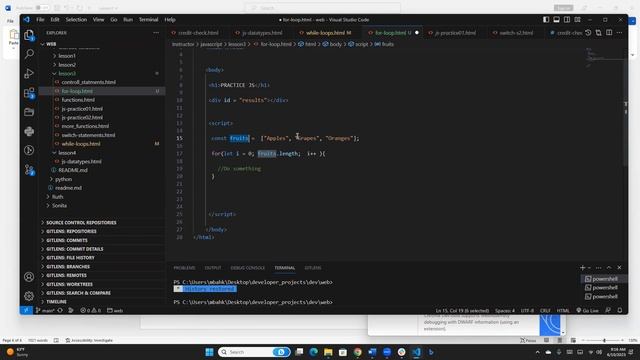Toggle primary sidebar layout icon in title bar
The image size is (640, 360).
pyautogui.click(x=546, y=20)
